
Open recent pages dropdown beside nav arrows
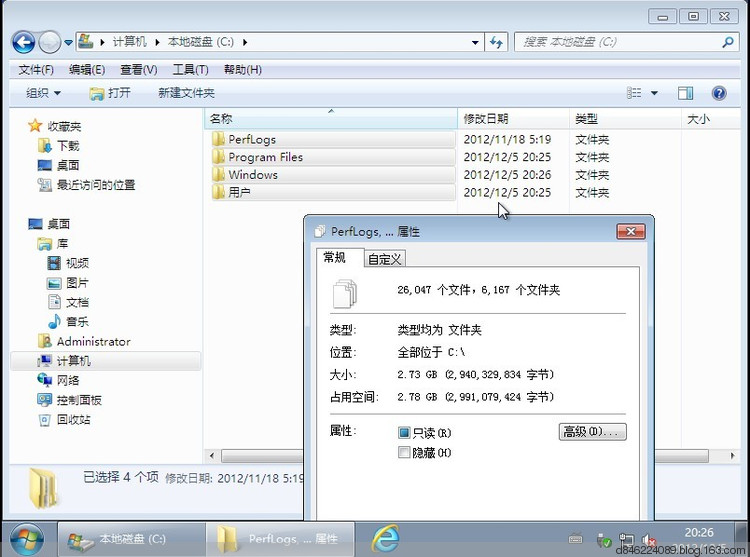(x=68, y=43)
